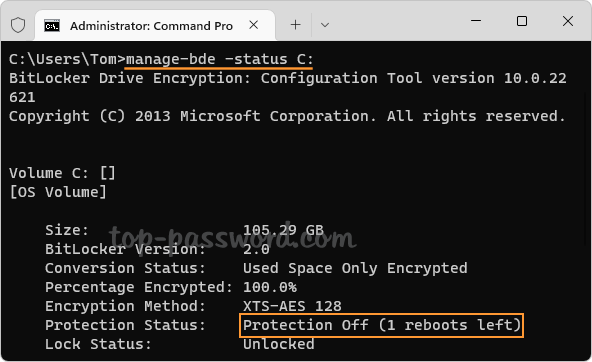
Task: Click the administrator shield icon
Action: [18, 25]
